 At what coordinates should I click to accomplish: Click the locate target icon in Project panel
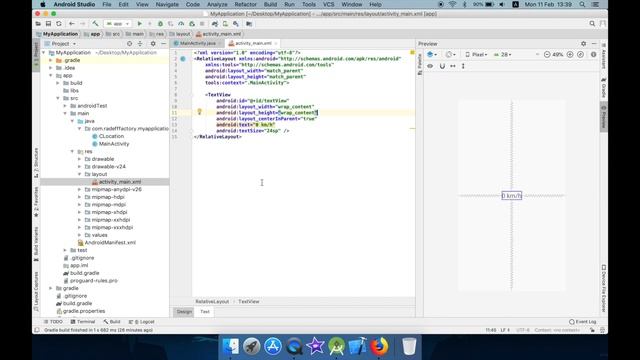point(129,44)
